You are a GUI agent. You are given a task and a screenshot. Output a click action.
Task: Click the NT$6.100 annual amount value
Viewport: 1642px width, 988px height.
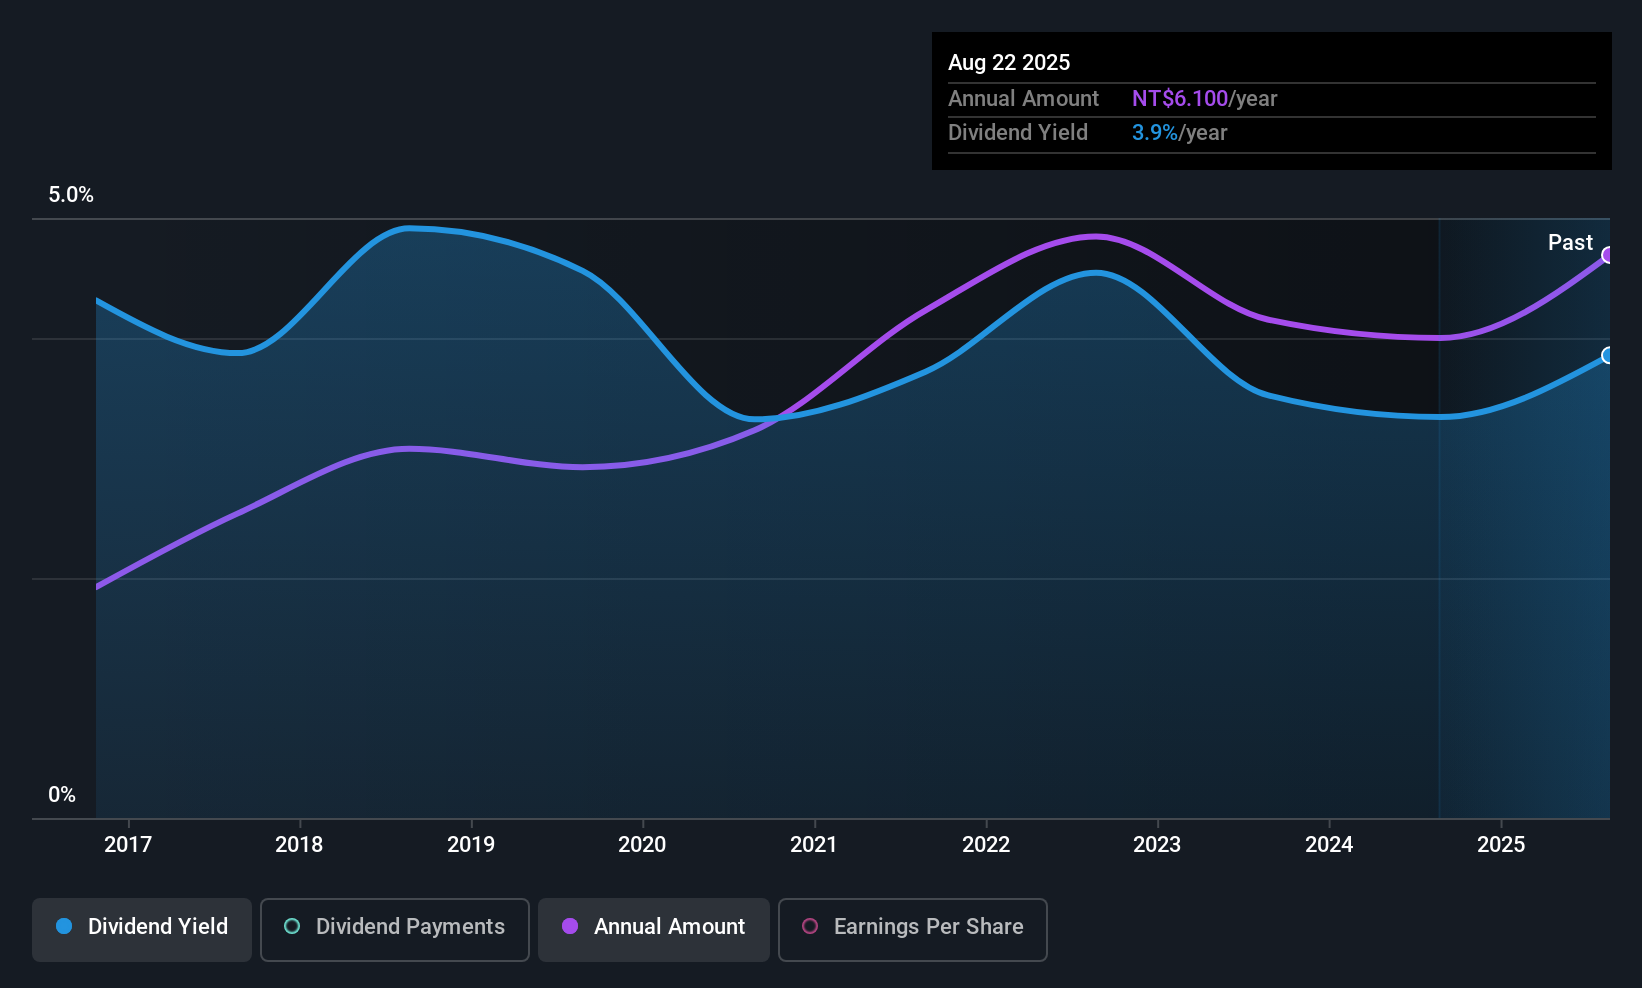click(1180, 99)
